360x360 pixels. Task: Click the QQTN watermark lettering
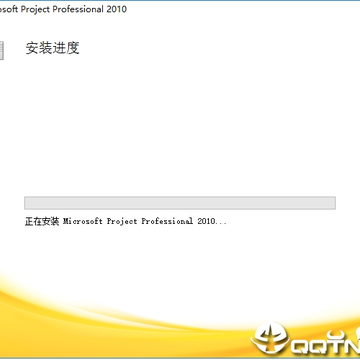point(325,346)
